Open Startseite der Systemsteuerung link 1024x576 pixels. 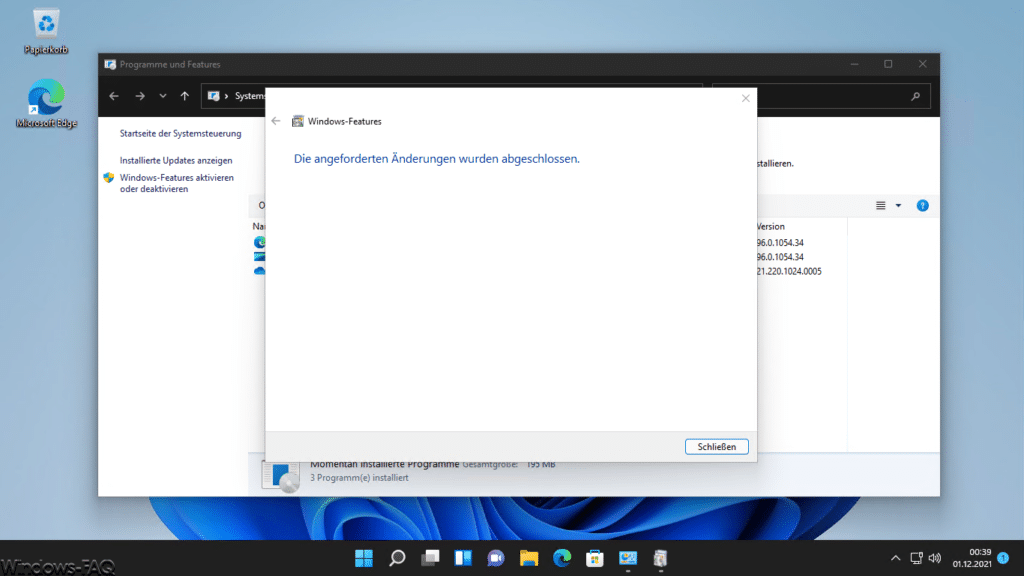click(180, 133)
